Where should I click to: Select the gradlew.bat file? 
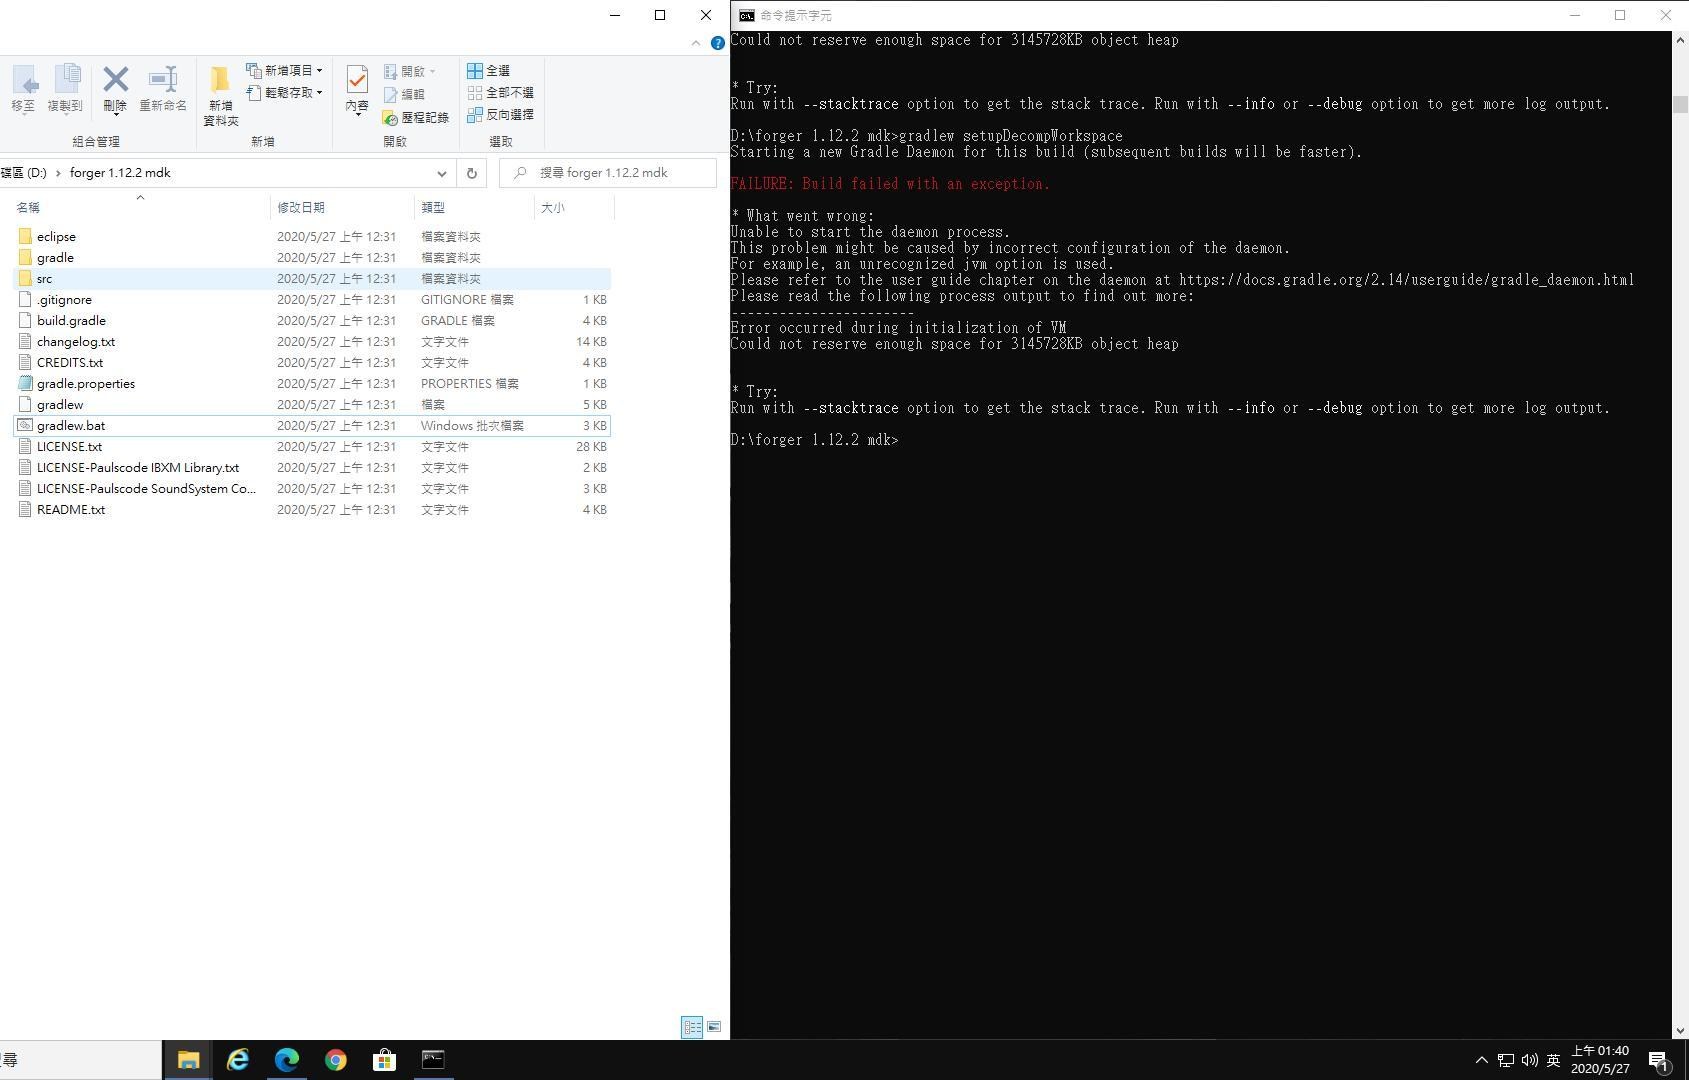point(71,425)
